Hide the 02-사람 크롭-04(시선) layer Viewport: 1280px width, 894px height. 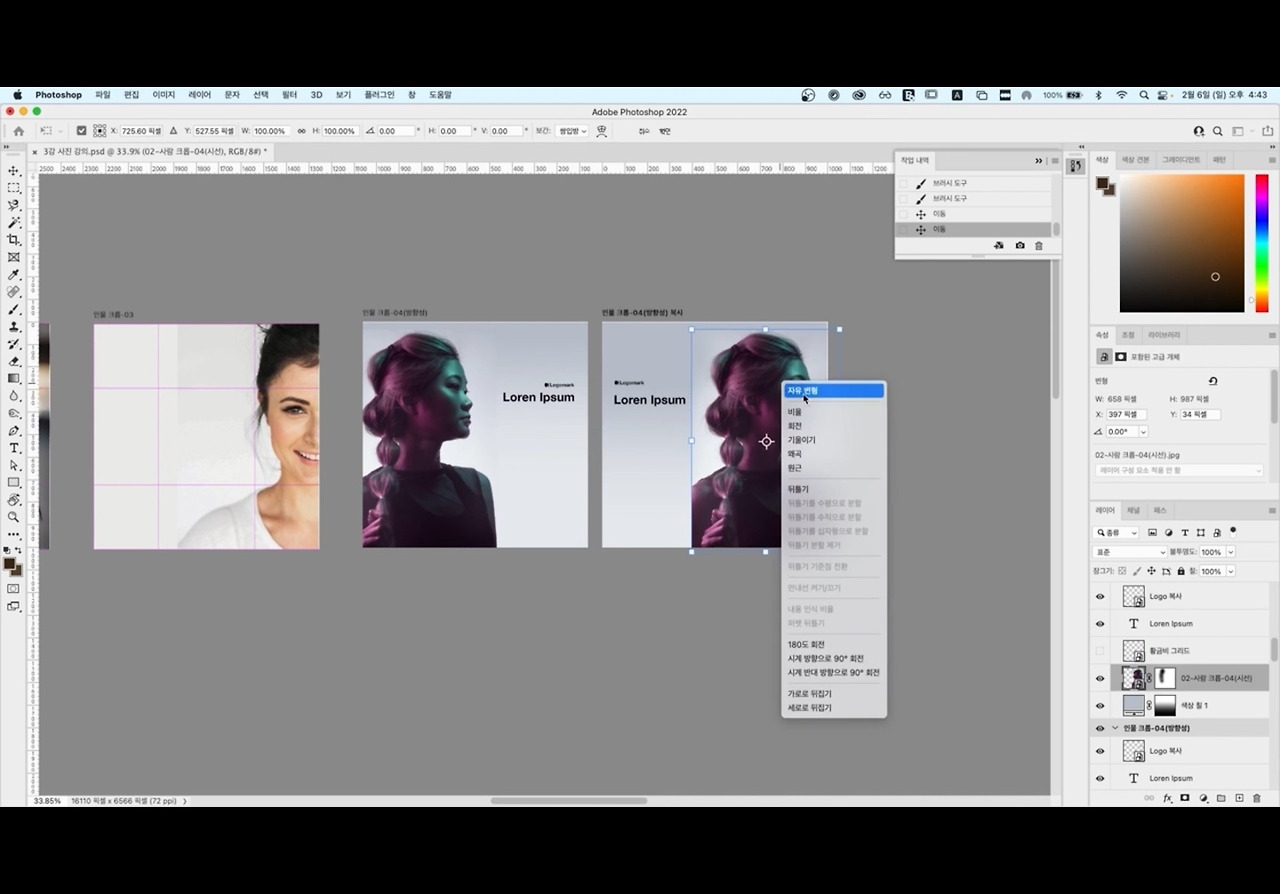coord(1100,678)
